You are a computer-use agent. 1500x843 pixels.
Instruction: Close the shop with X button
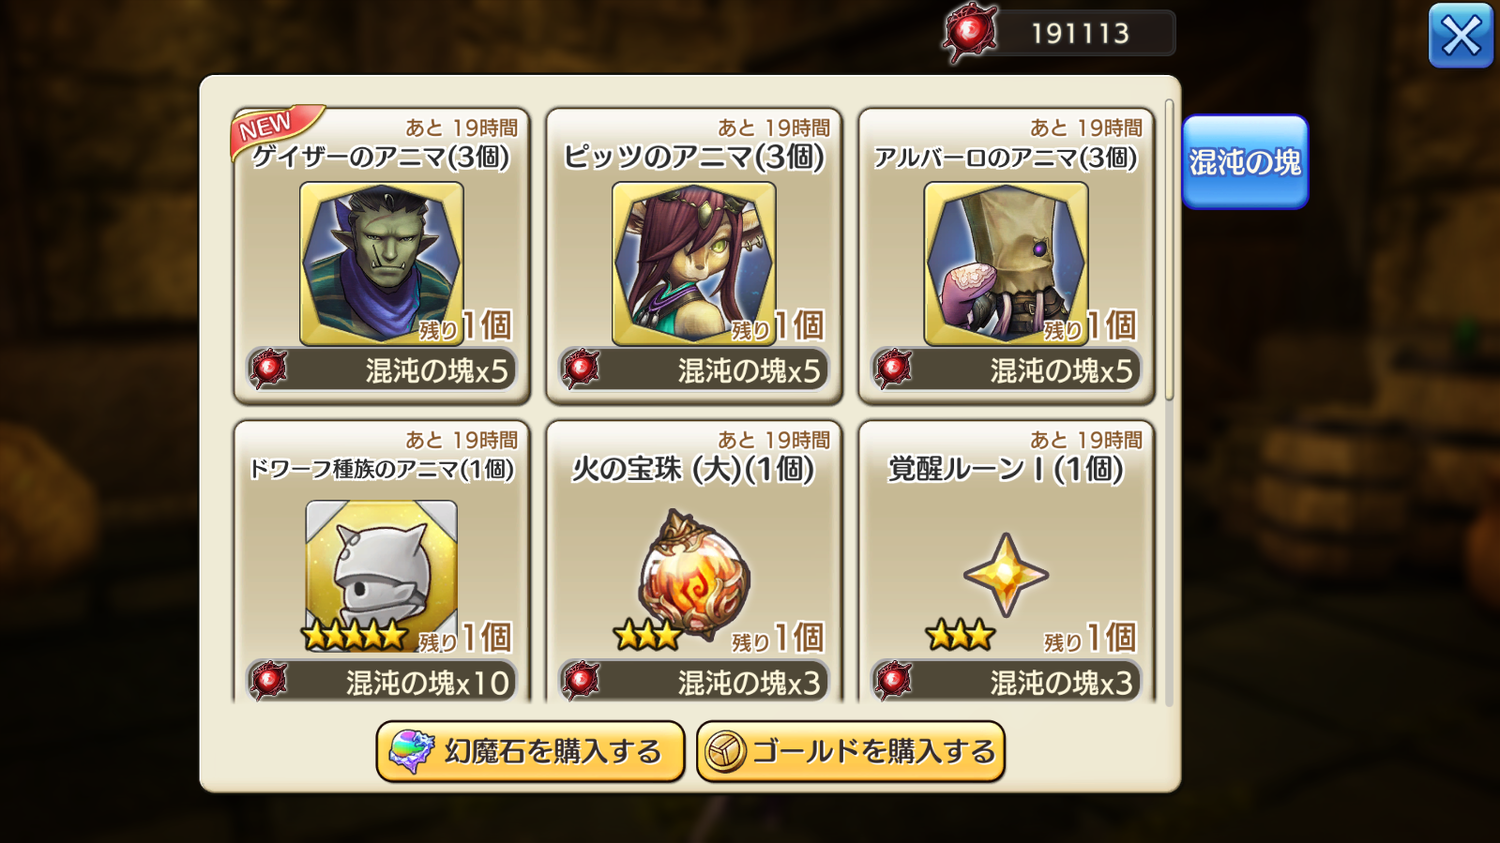click(x=1461, y=36)
